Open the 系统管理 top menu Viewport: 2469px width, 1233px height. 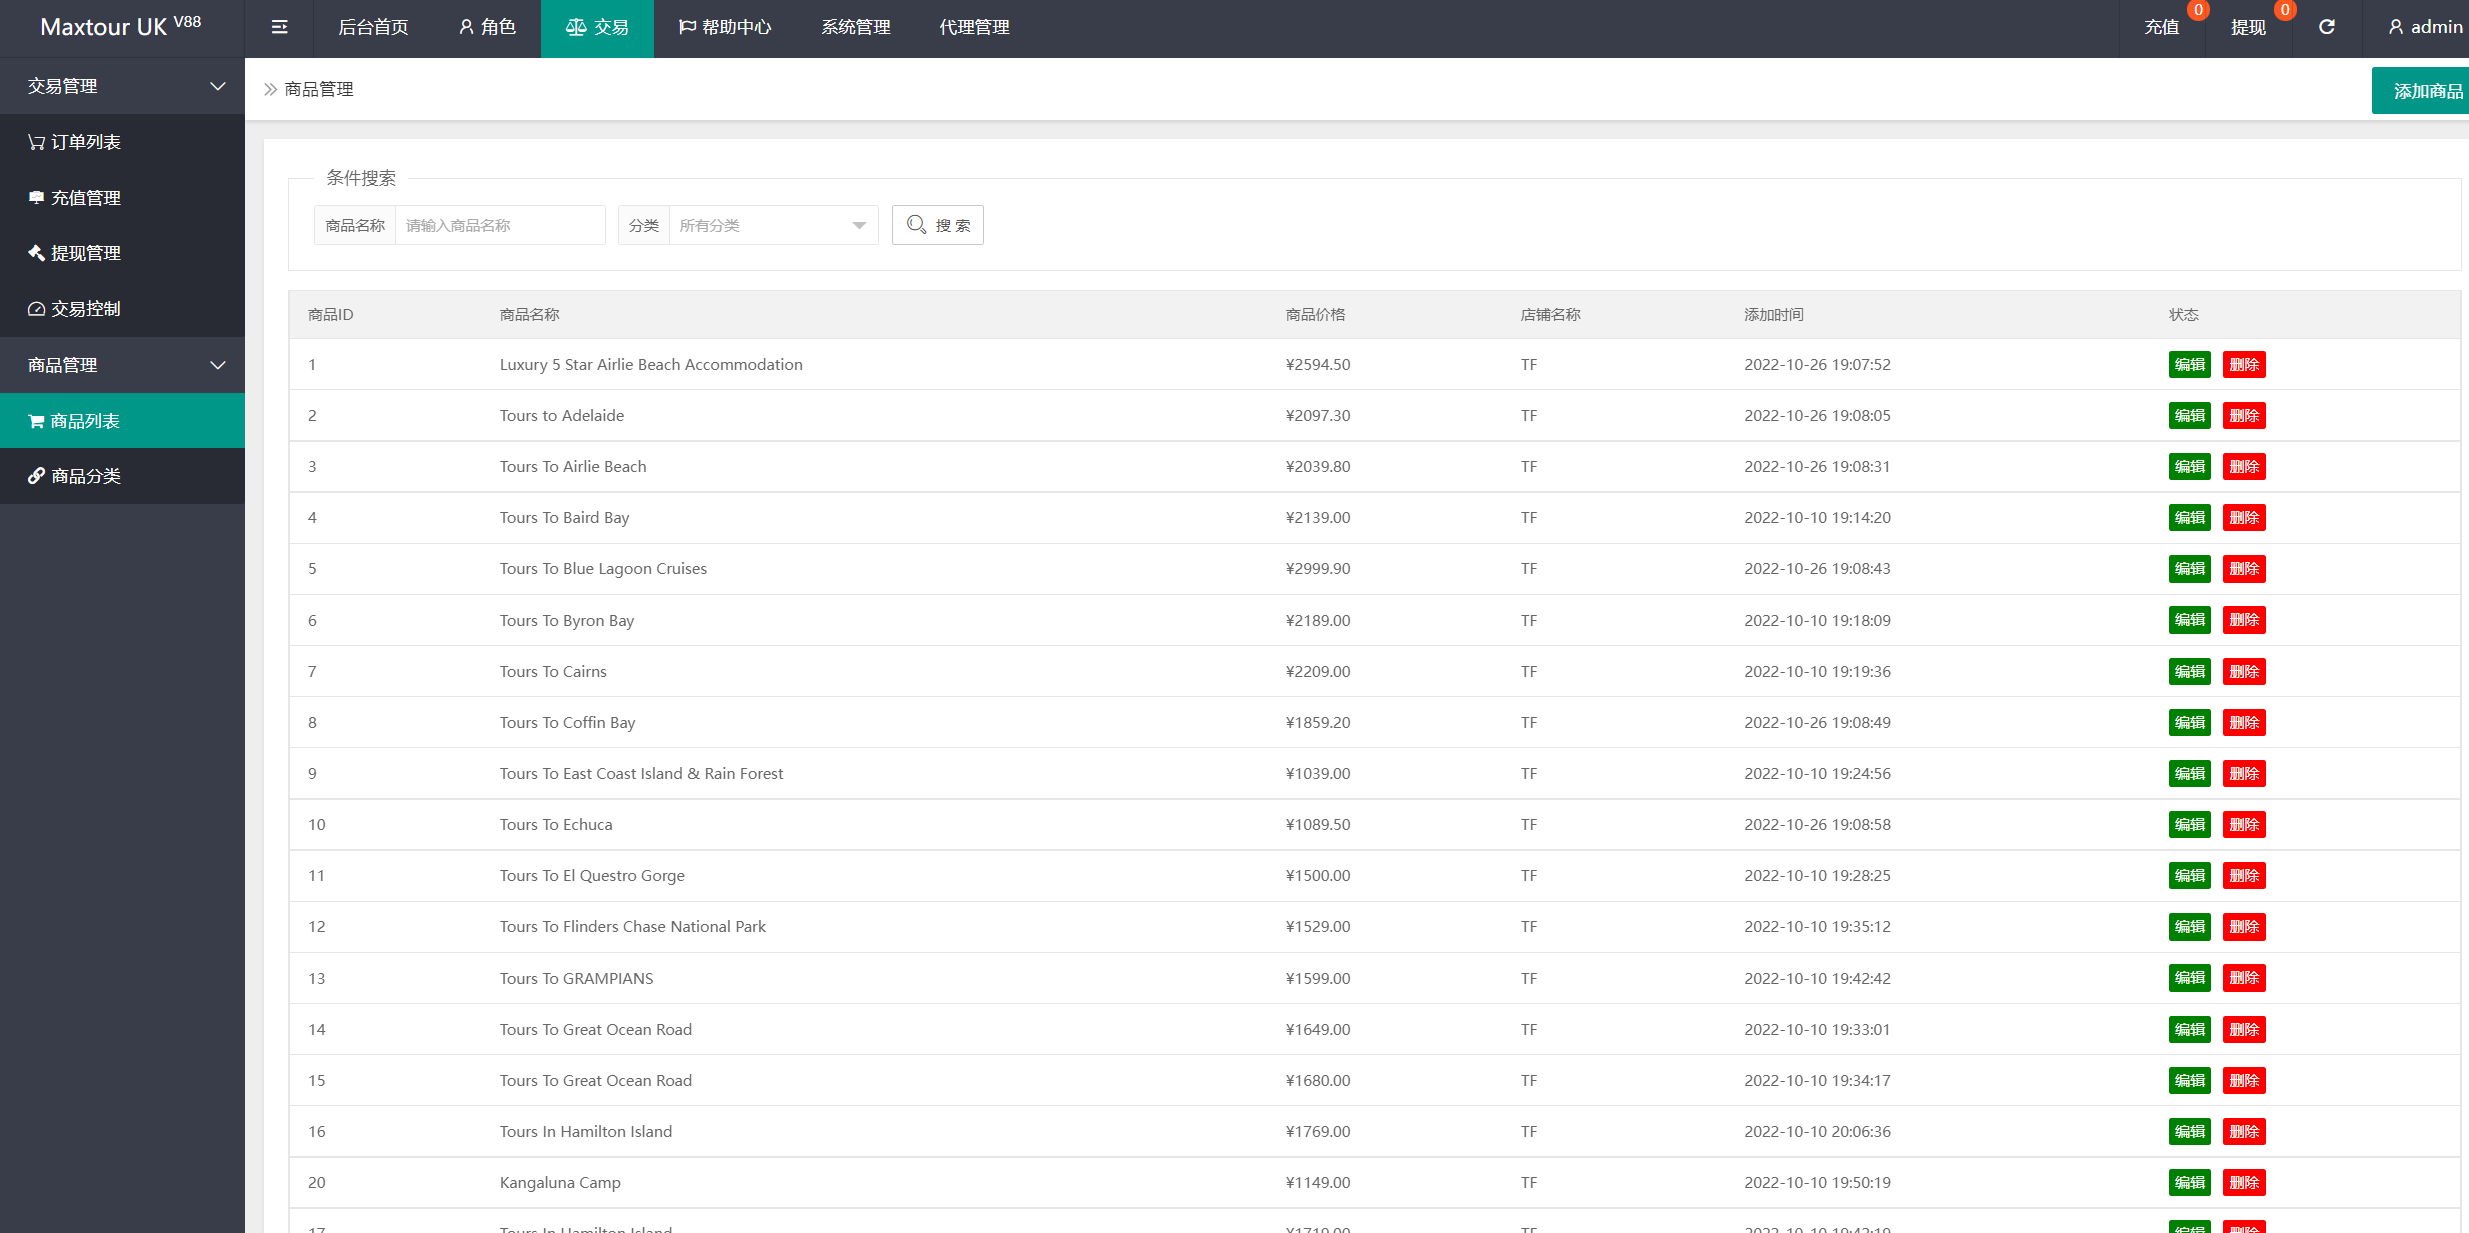[855, 27]
